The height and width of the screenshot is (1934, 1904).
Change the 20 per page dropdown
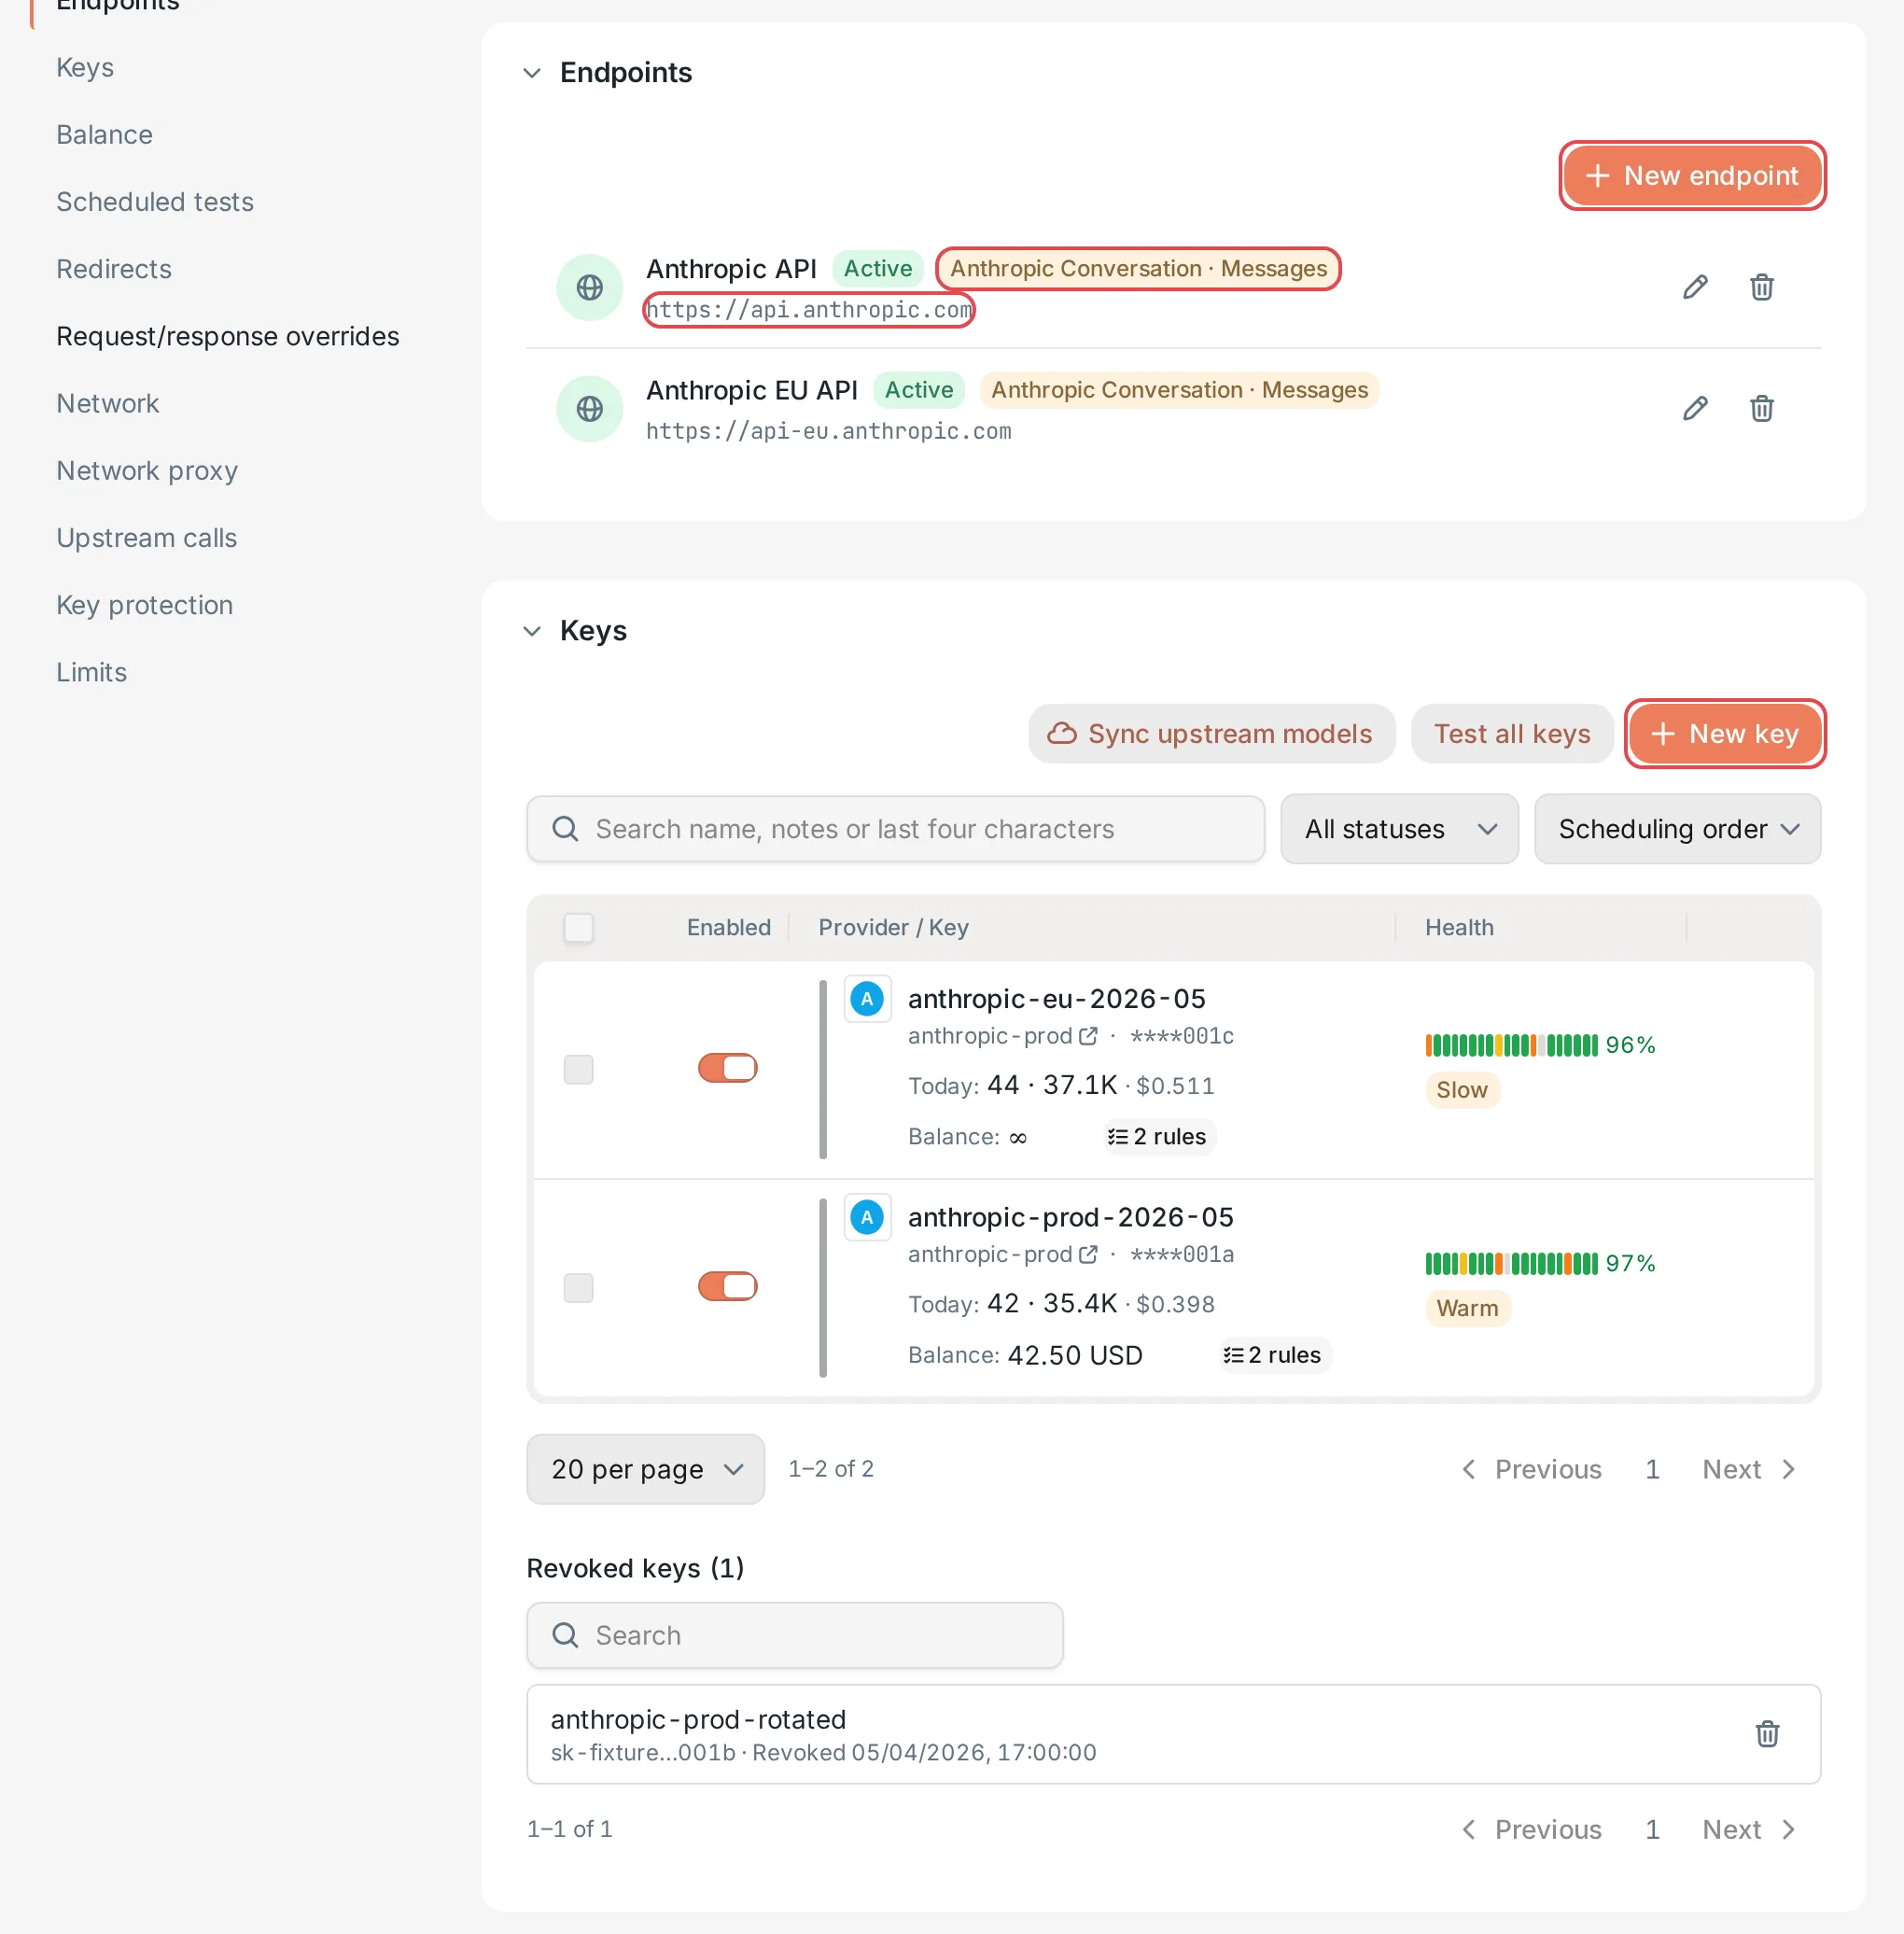tap(645, 1468)
